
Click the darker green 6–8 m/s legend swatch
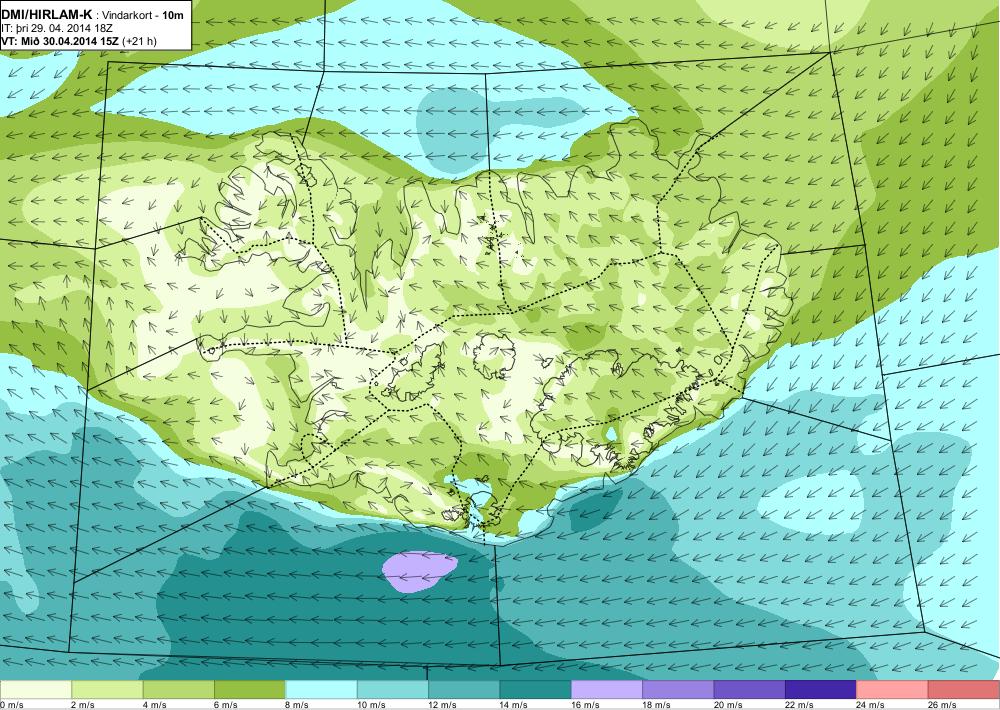250,690
